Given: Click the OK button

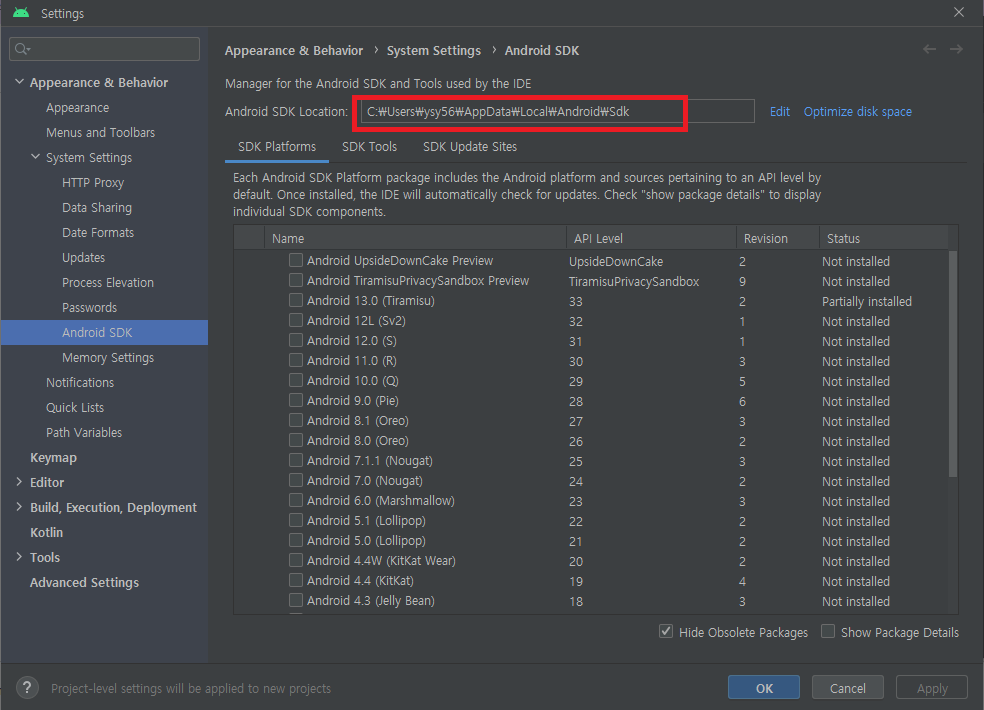Looking at the screenshot, I should [764, 688].
